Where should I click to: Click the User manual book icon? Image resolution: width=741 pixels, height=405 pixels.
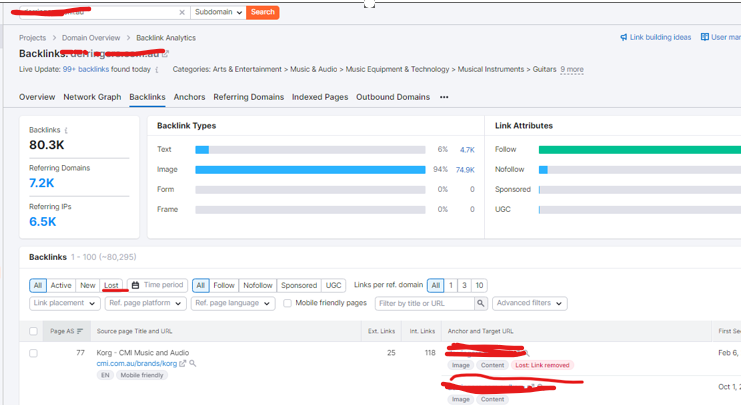pos(705,37)
